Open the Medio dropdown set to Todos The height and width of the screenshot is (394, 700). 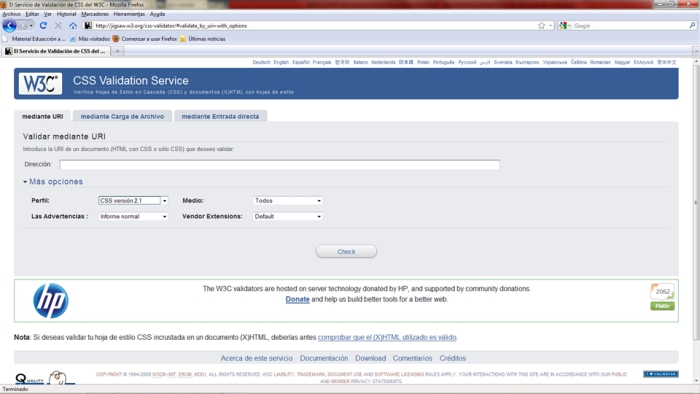tap(288, 201)
